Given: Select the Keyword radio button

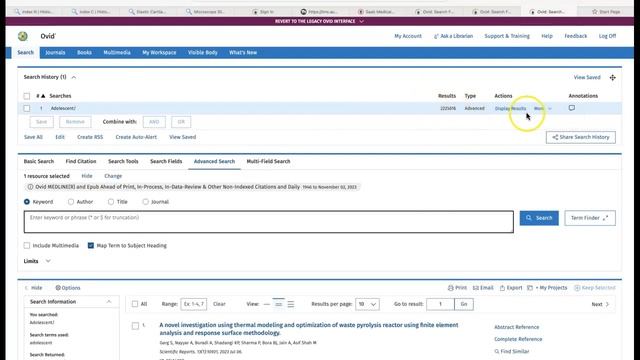Looking at the screenshot, I should 27,202.
